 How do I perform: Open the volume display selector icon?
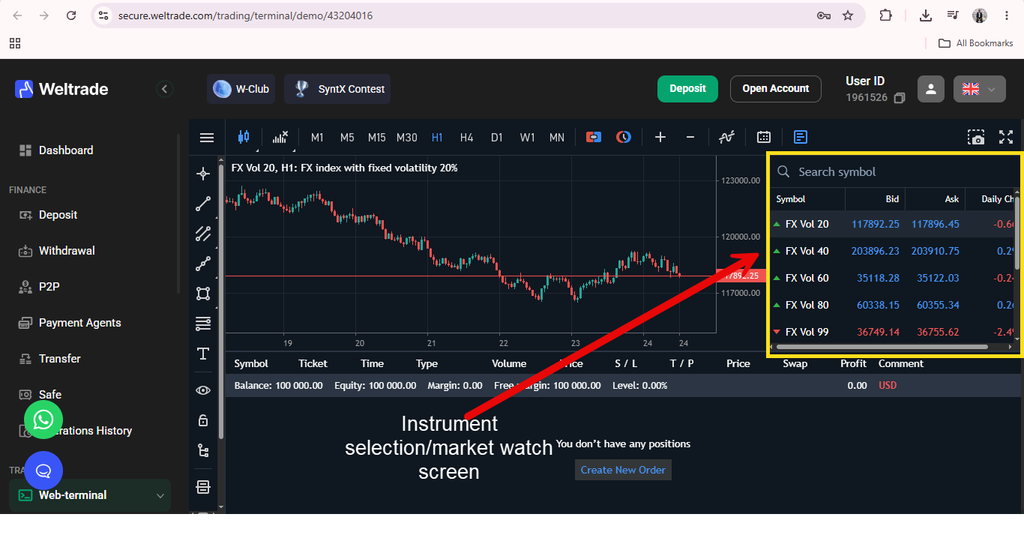[280, 137]
